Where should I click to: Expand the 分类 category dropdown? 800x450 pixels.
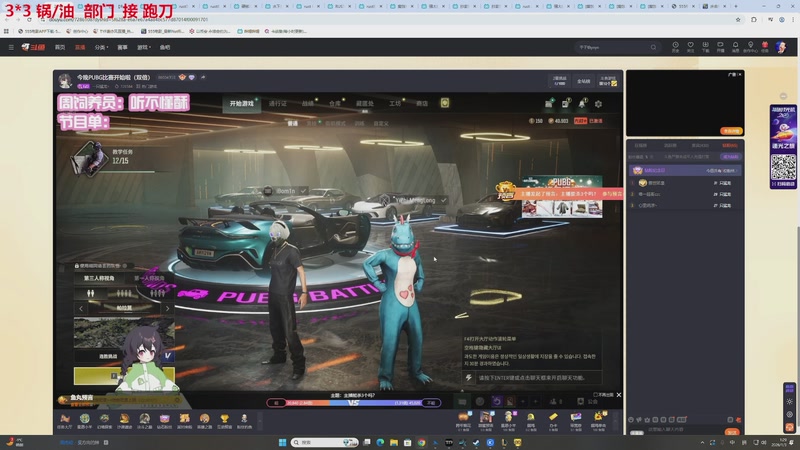(x=101, y=47)
